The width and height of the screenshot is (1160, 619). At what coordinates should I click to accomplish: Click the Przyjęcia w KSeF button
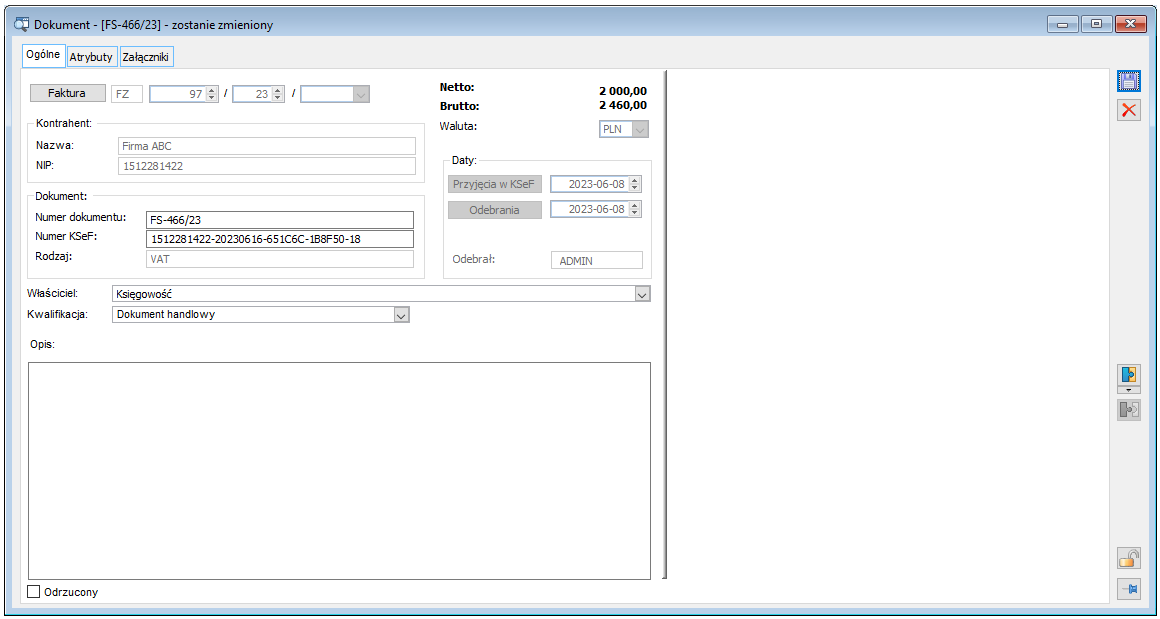[495, 184]
